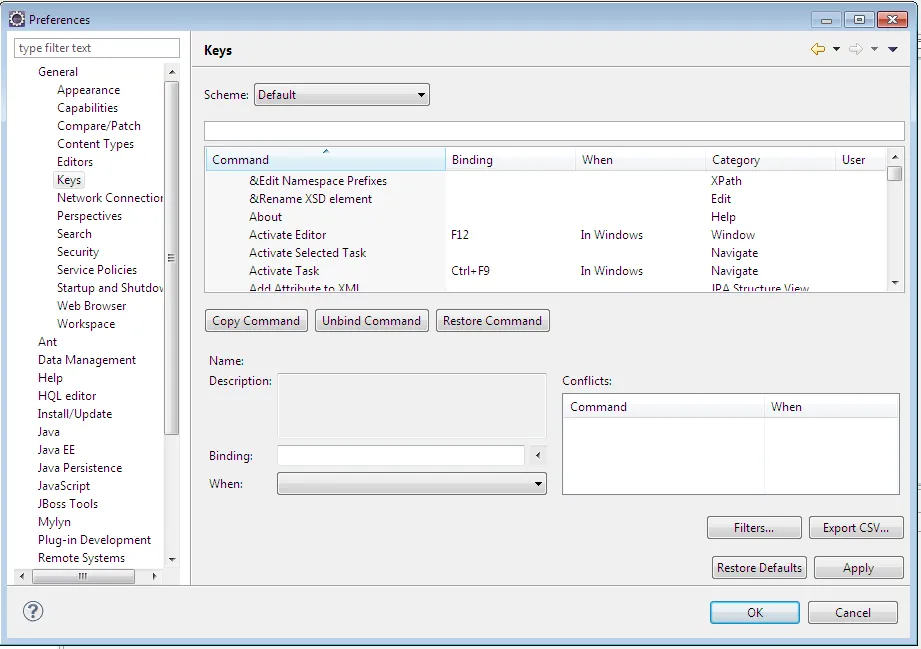Open JBoss Tools preferences

pyautogui.click(x=68, y=504)
